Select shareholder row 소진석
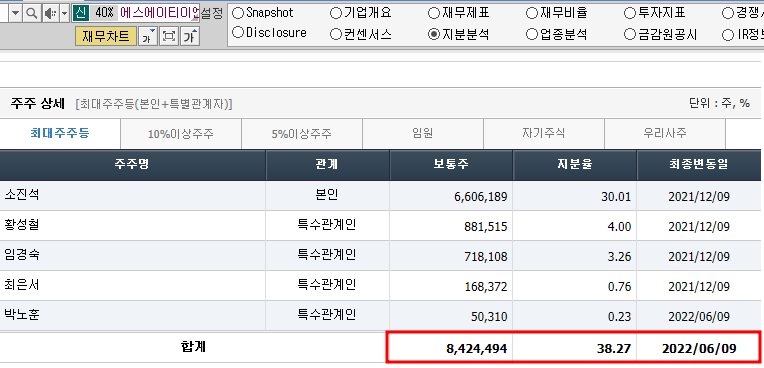The image size is (764, 368). click(x=380, y=196)
